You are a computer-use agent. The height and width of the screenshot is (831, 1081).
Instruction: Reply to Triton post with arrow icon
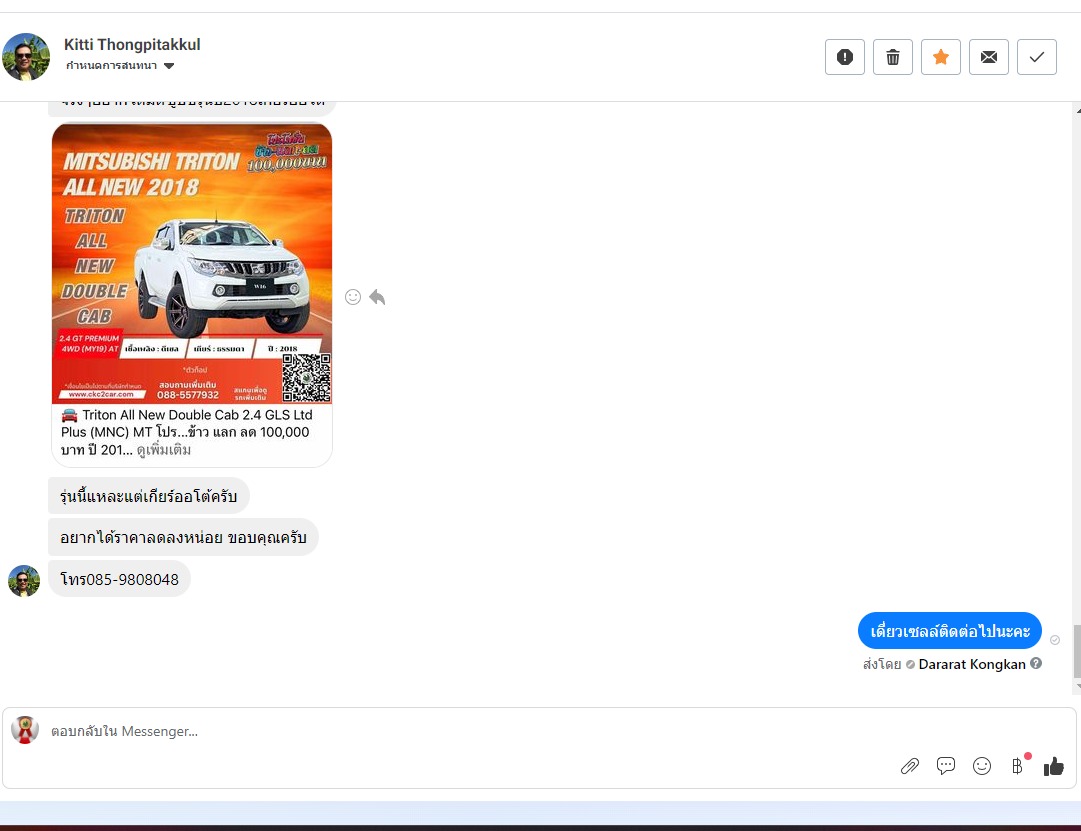377,297
